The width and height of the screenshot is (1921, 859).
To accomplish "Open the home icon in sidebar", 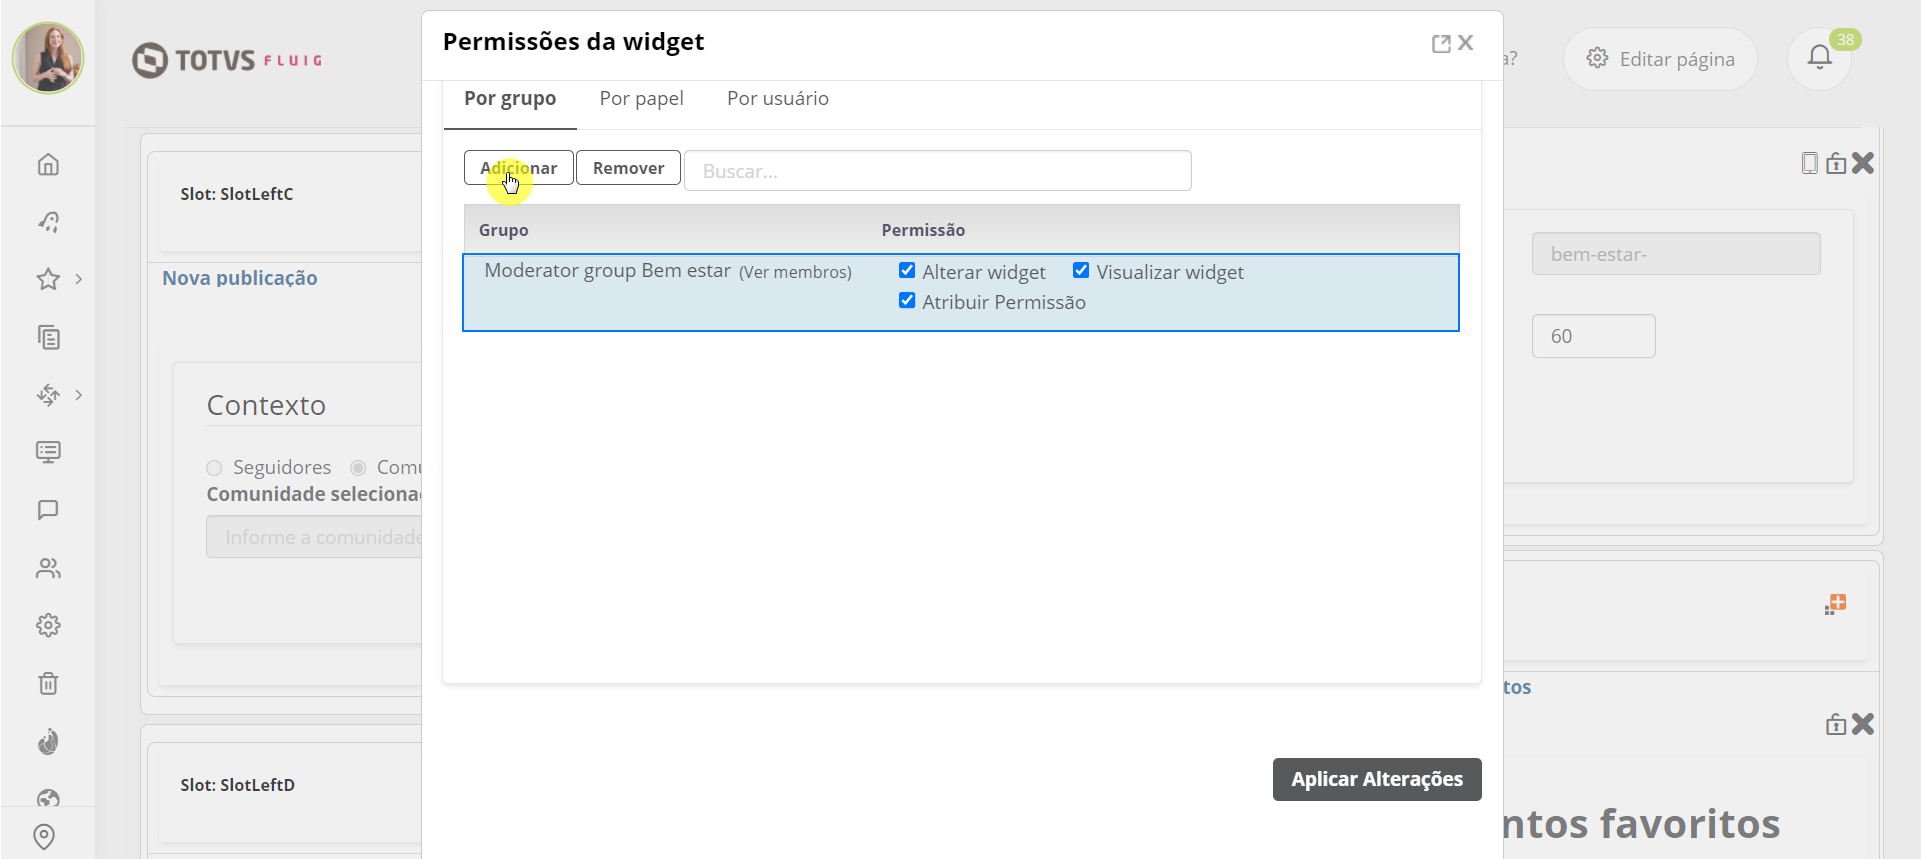I will [48, 164].
